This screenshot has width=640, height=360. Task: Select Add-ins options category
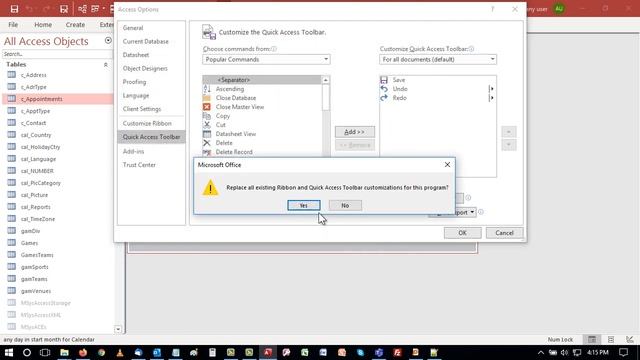[x=133, y=151]
